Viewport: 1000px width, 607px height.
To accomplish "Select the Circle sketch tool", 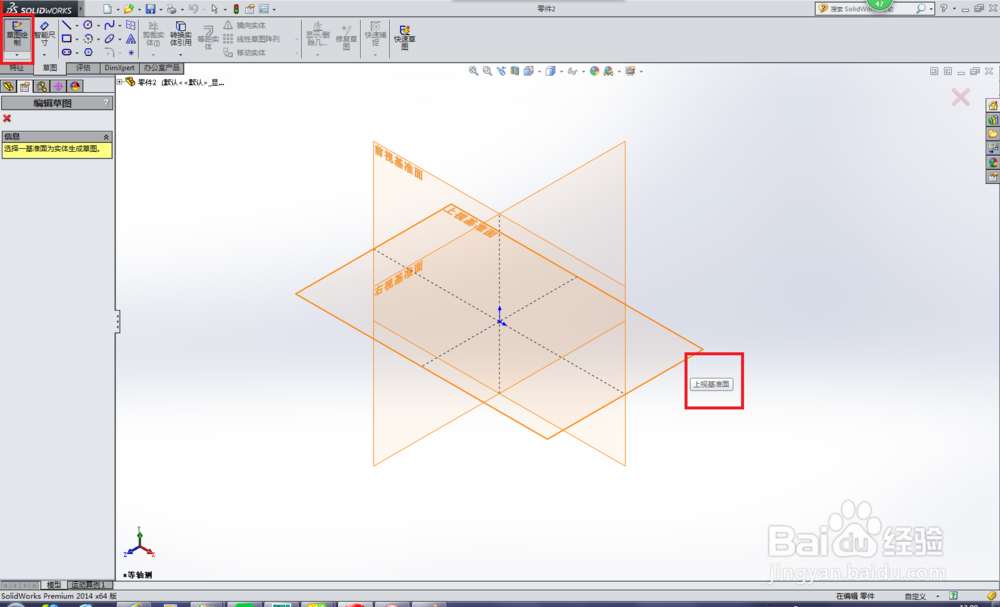I will click(x=88, y=25).
